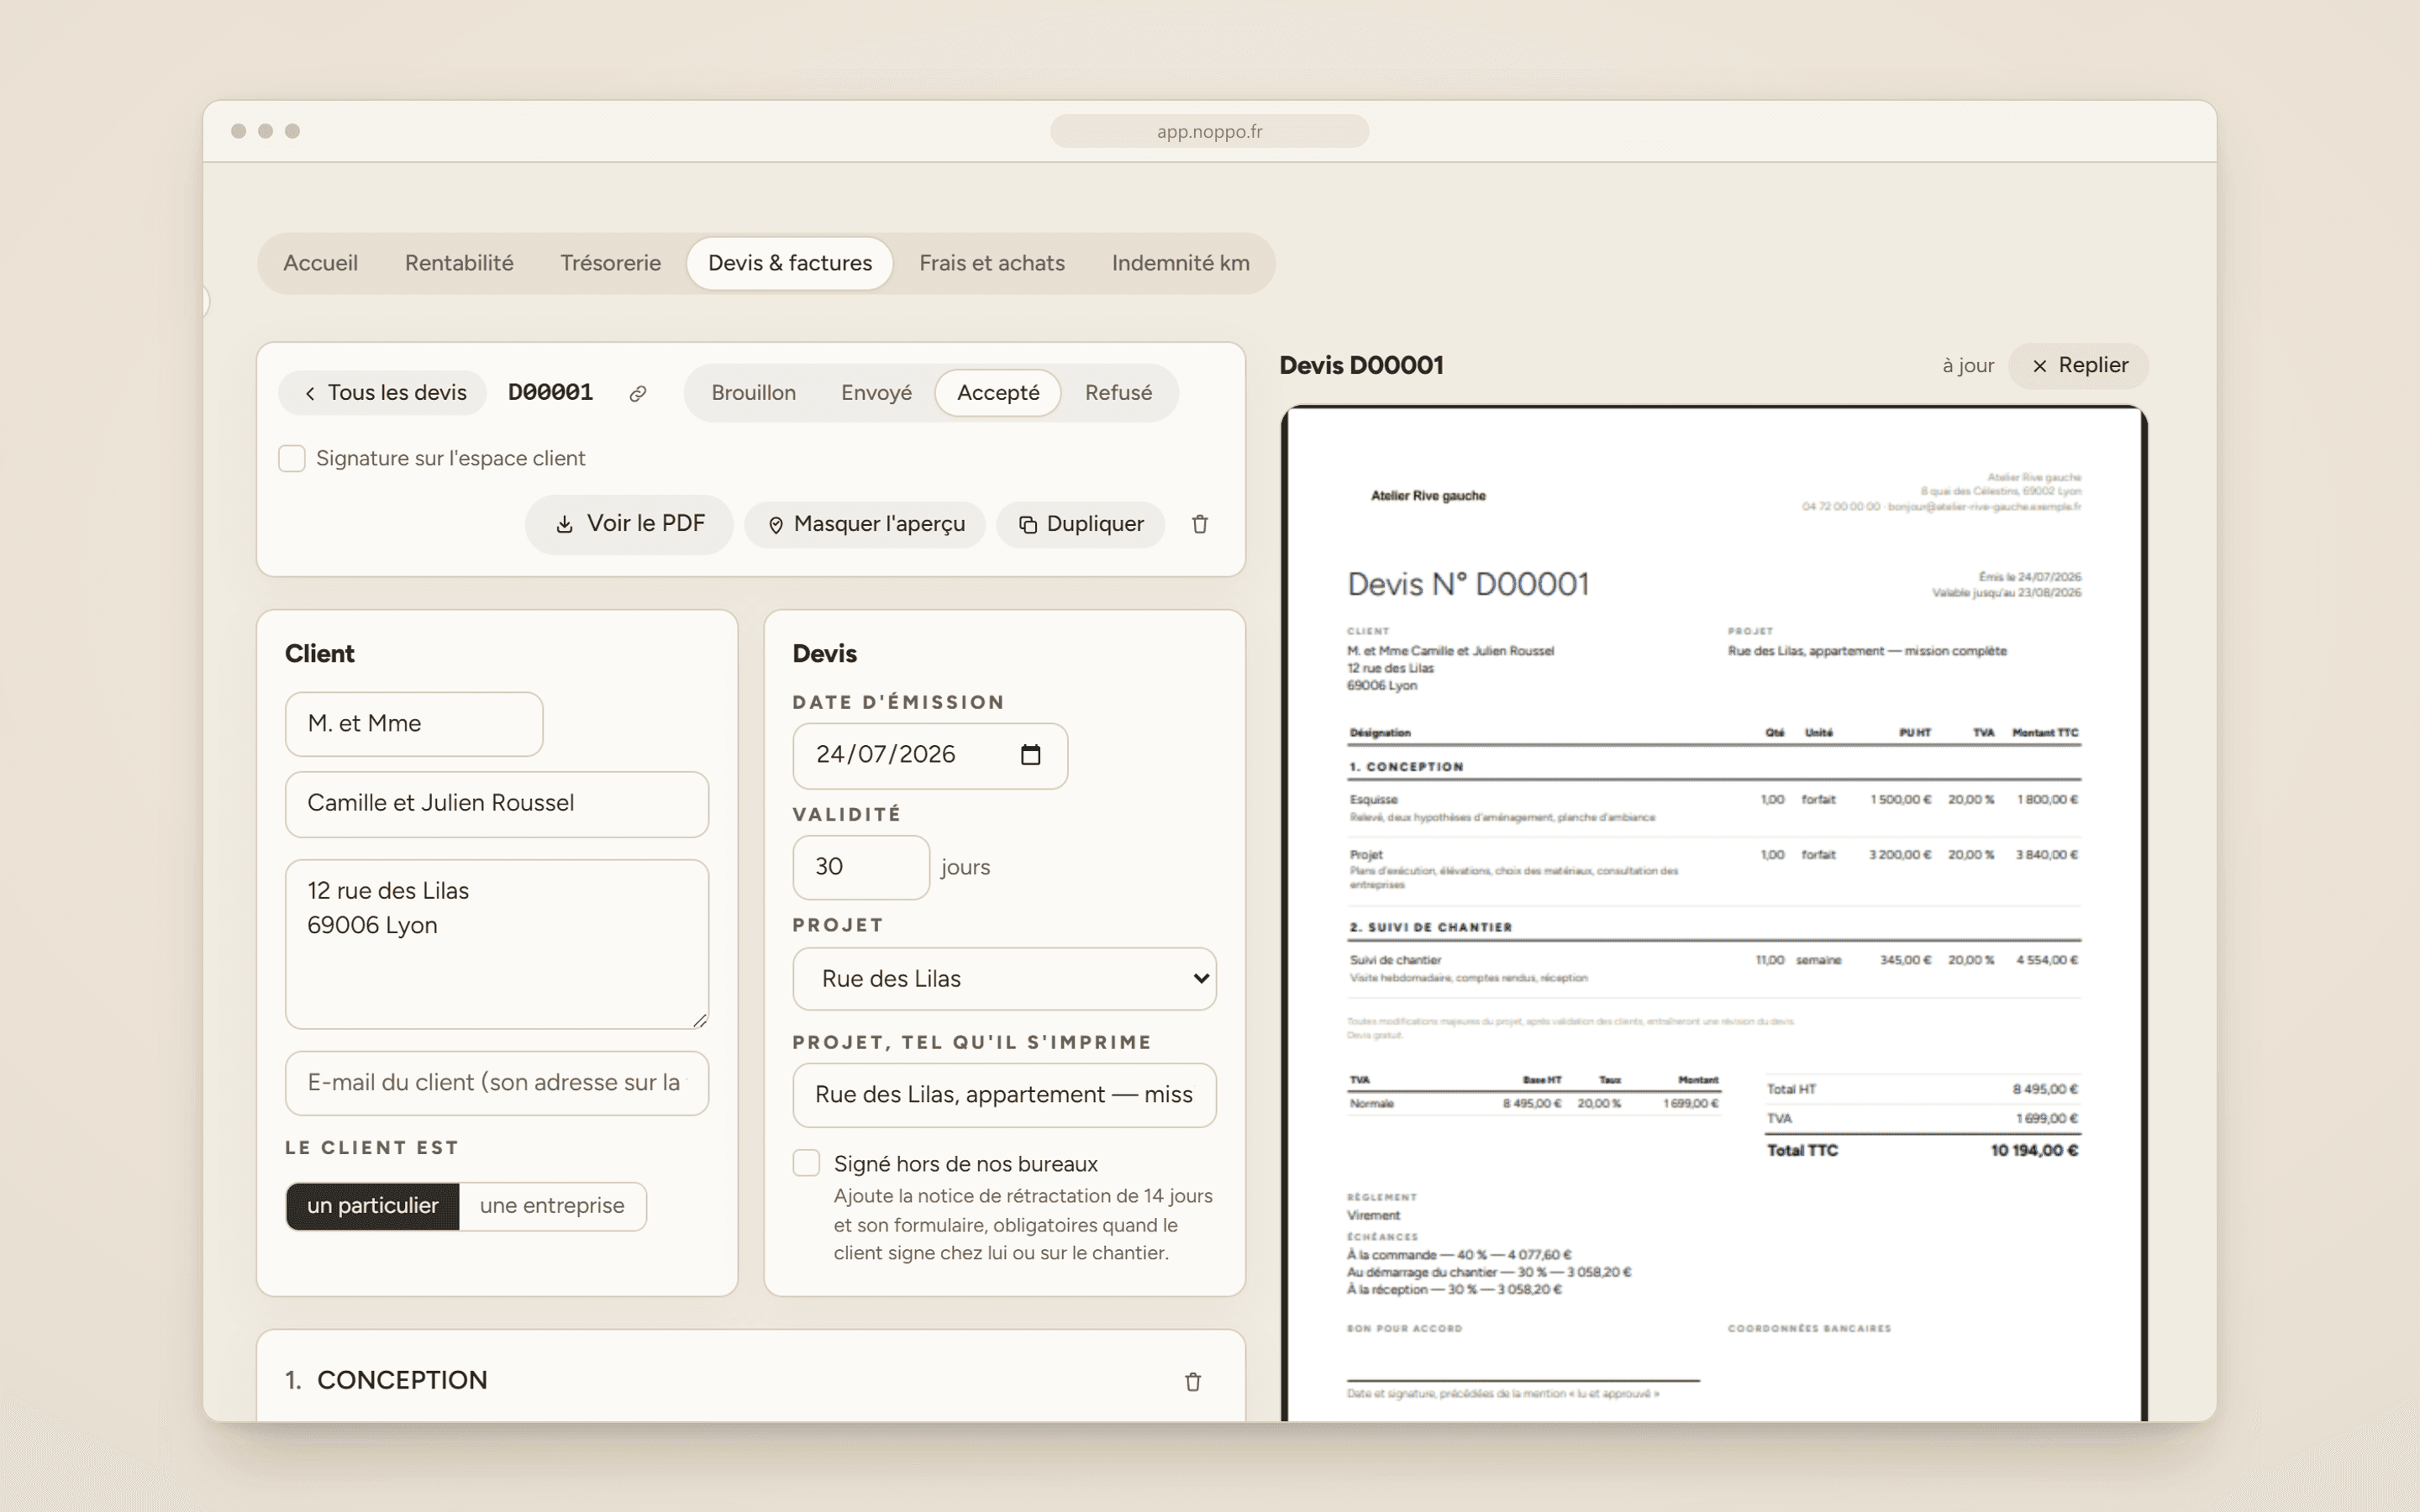The width and height of the screenshot is (2420, 1512).
Task: Click the CONCEPTION section title
Action: pos(402,1380)
